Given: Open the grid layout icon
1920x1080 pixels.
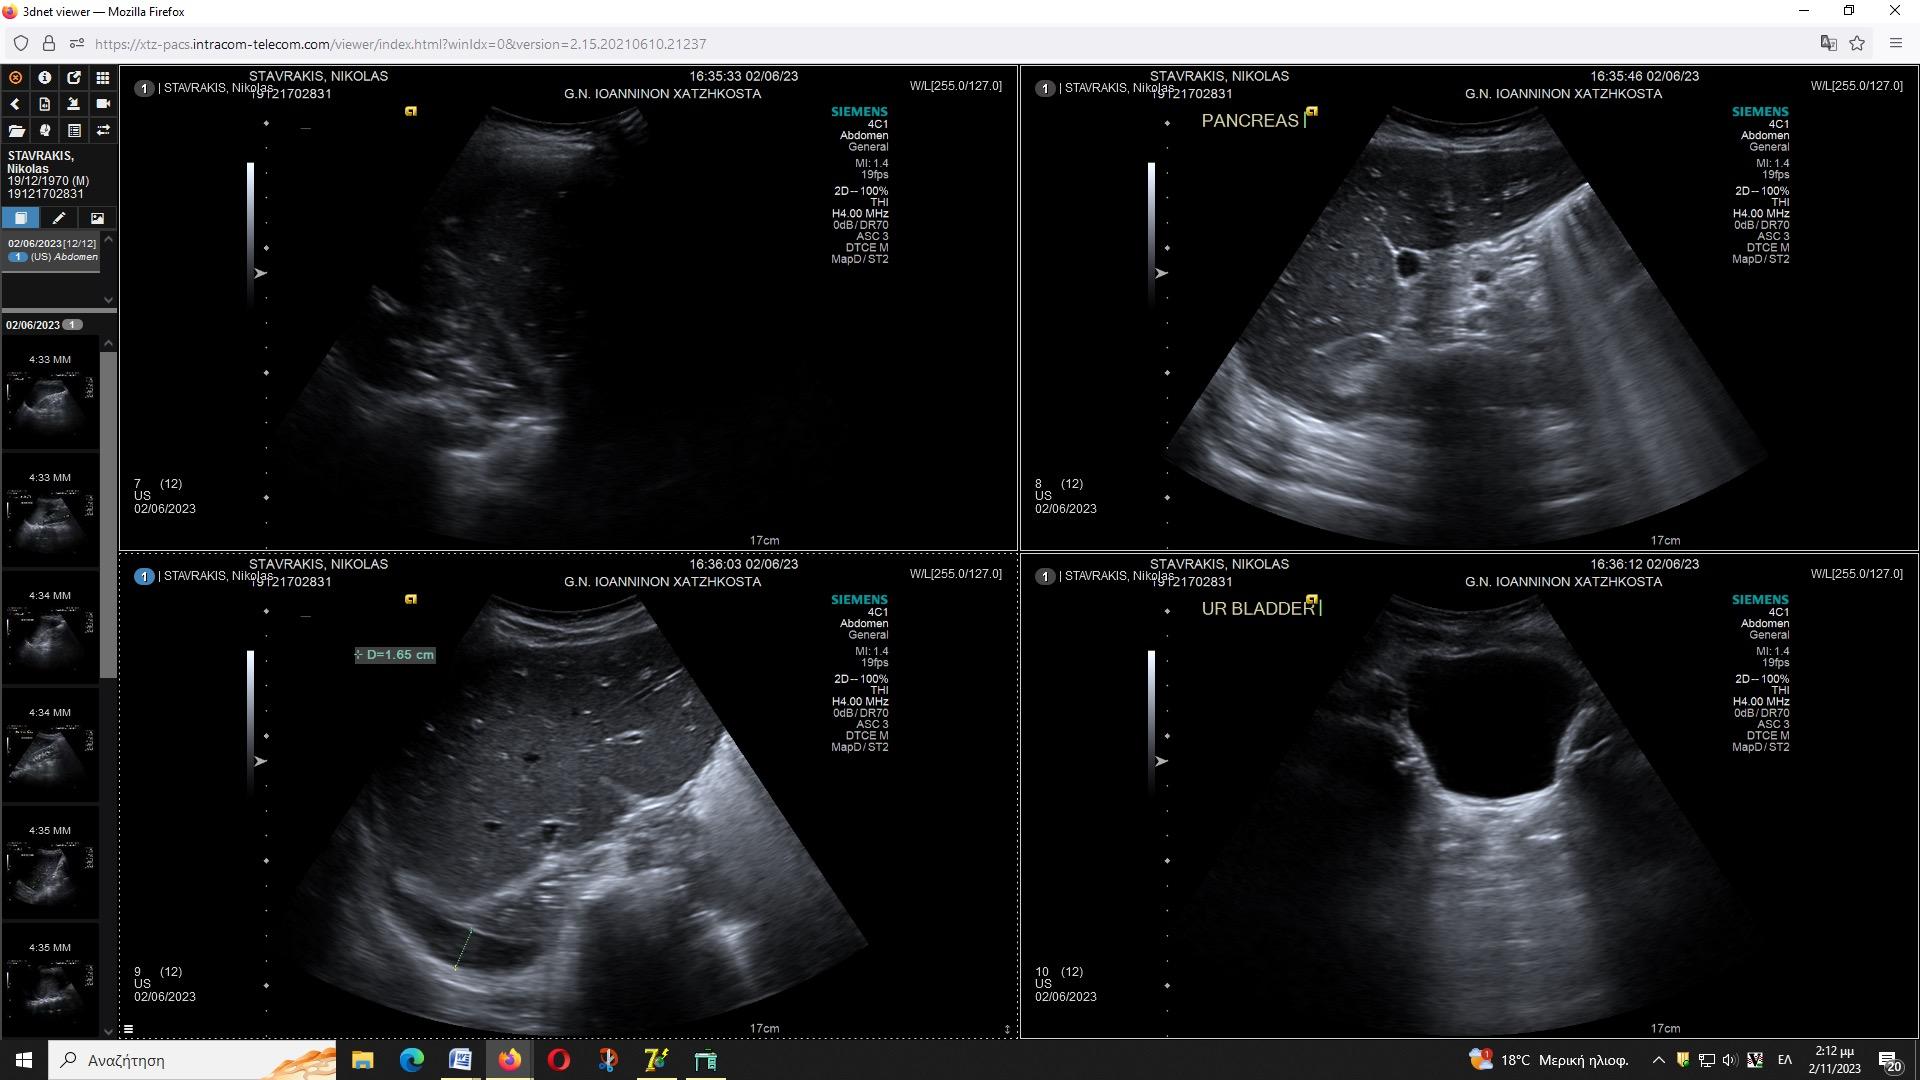Looking at the screenshot, I should pos(102,77).
